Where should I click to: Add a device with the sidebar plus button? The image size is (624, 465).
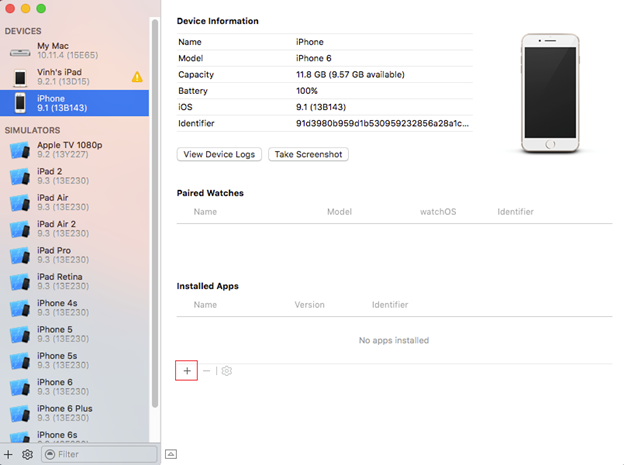(9, 454)
